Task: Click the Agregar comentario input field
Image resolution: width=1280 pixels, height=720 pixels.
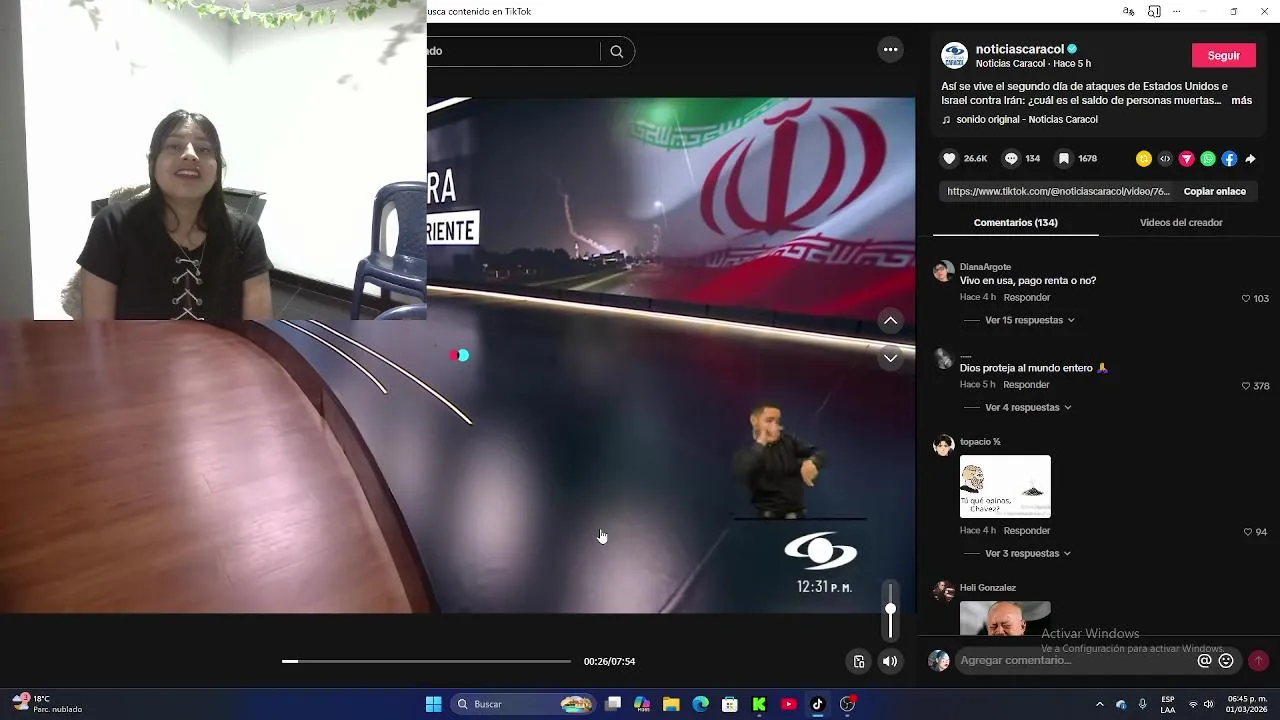Action: coord(1075,661)
